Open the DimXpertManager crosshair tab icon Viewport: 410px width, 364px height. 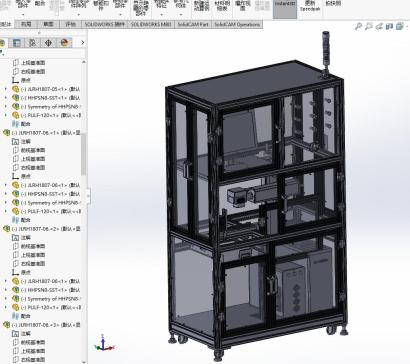(48, 42)
